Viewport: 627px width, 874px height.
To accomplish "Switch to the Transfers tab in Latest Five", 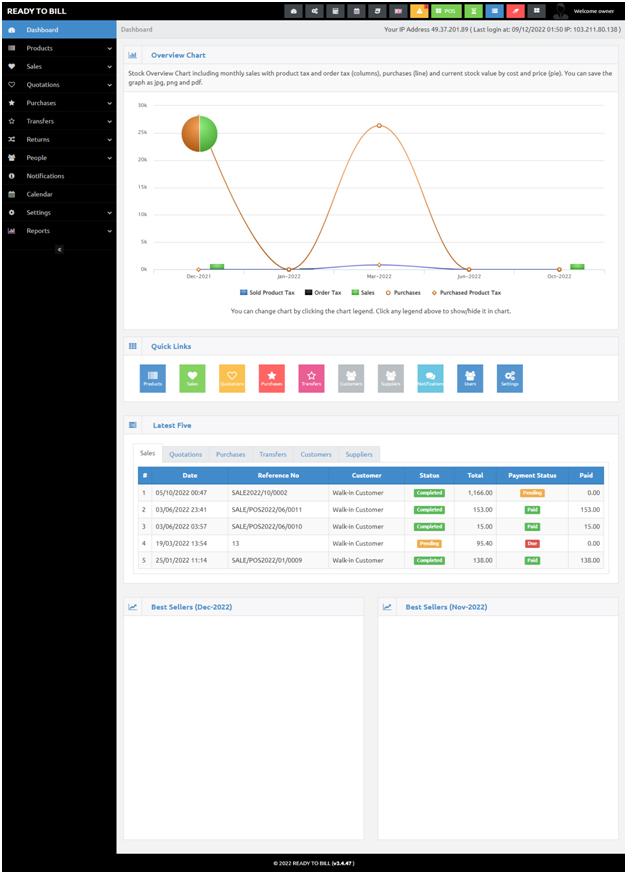I will coord(273,454).
